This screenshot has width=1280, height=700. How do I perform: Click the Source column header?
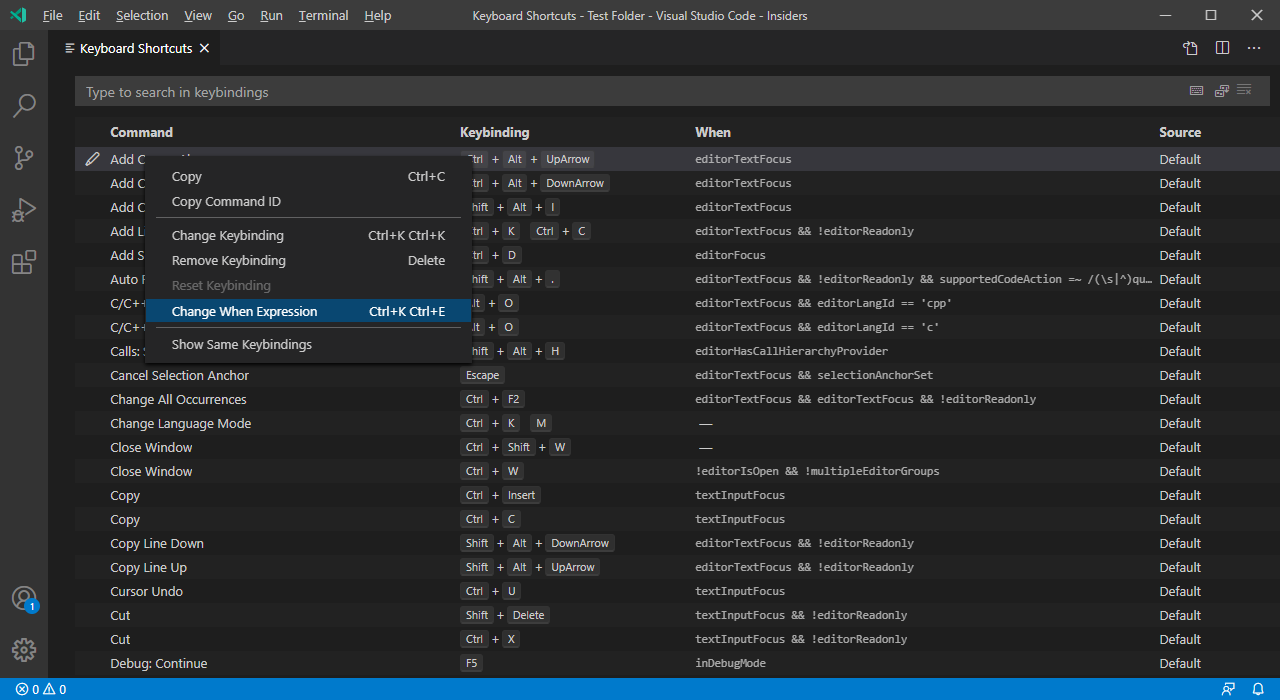(x=1180, y=132)
